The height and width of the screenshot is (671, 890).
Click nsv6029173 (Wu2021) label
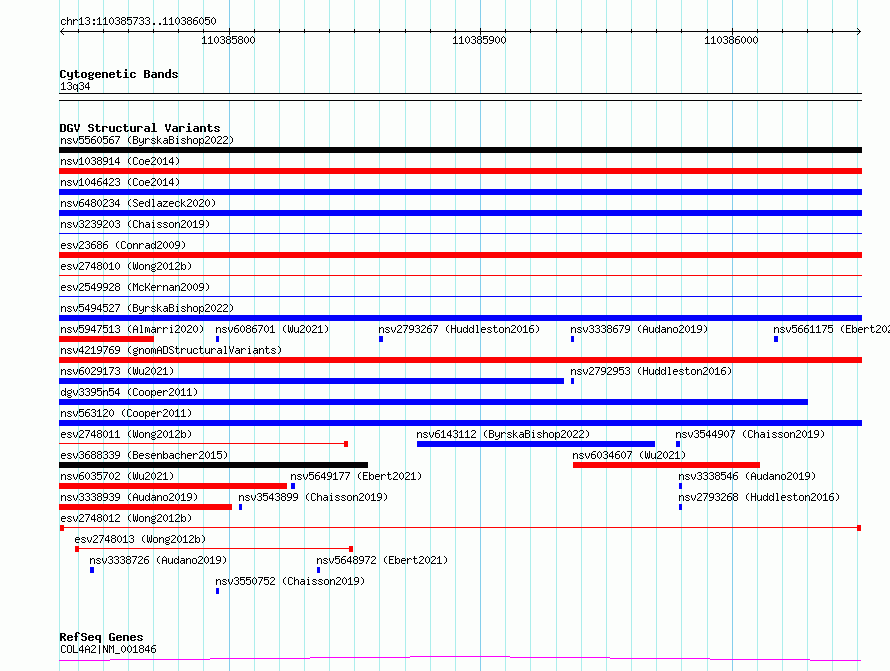pos(117,371)
